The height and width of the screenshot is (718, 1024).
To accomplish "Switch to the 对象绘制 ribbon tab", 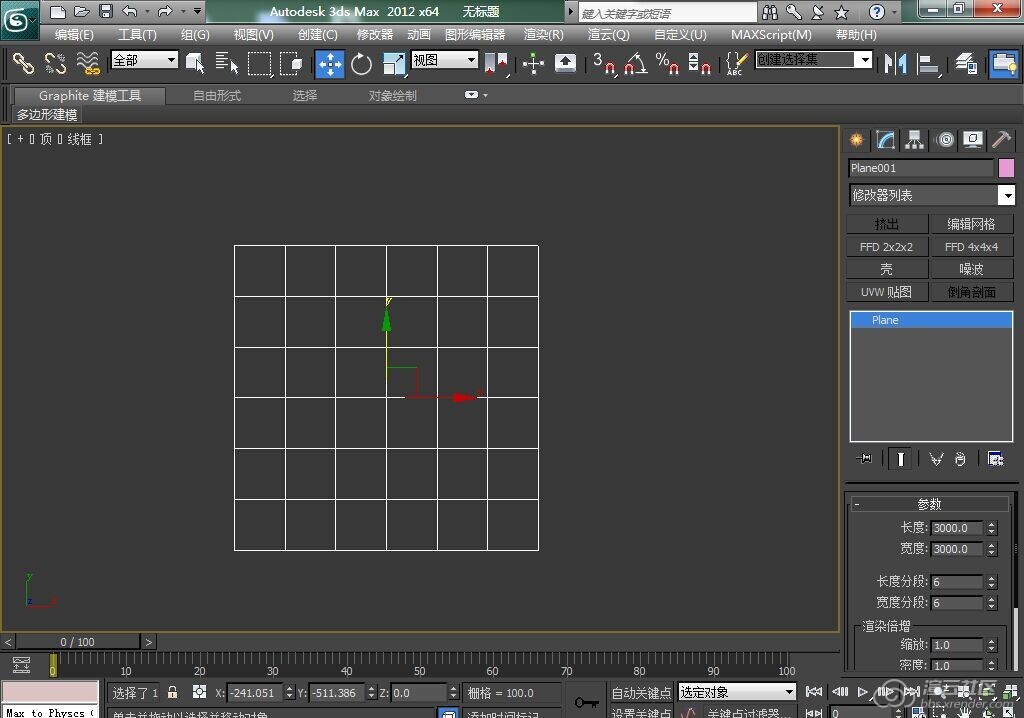I will coord(392,95).
